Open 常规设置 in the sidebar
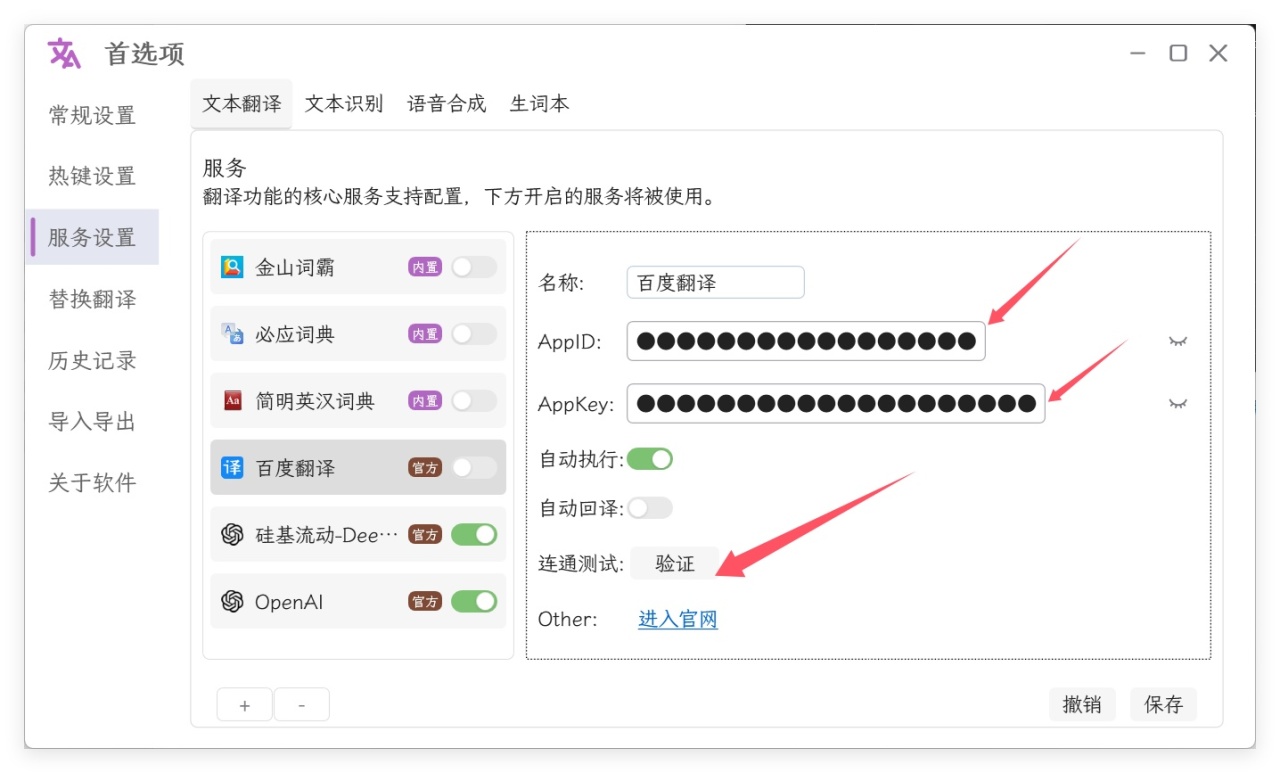The height and width of the screenshot is (773, 1280). click(x=92, y=116)
